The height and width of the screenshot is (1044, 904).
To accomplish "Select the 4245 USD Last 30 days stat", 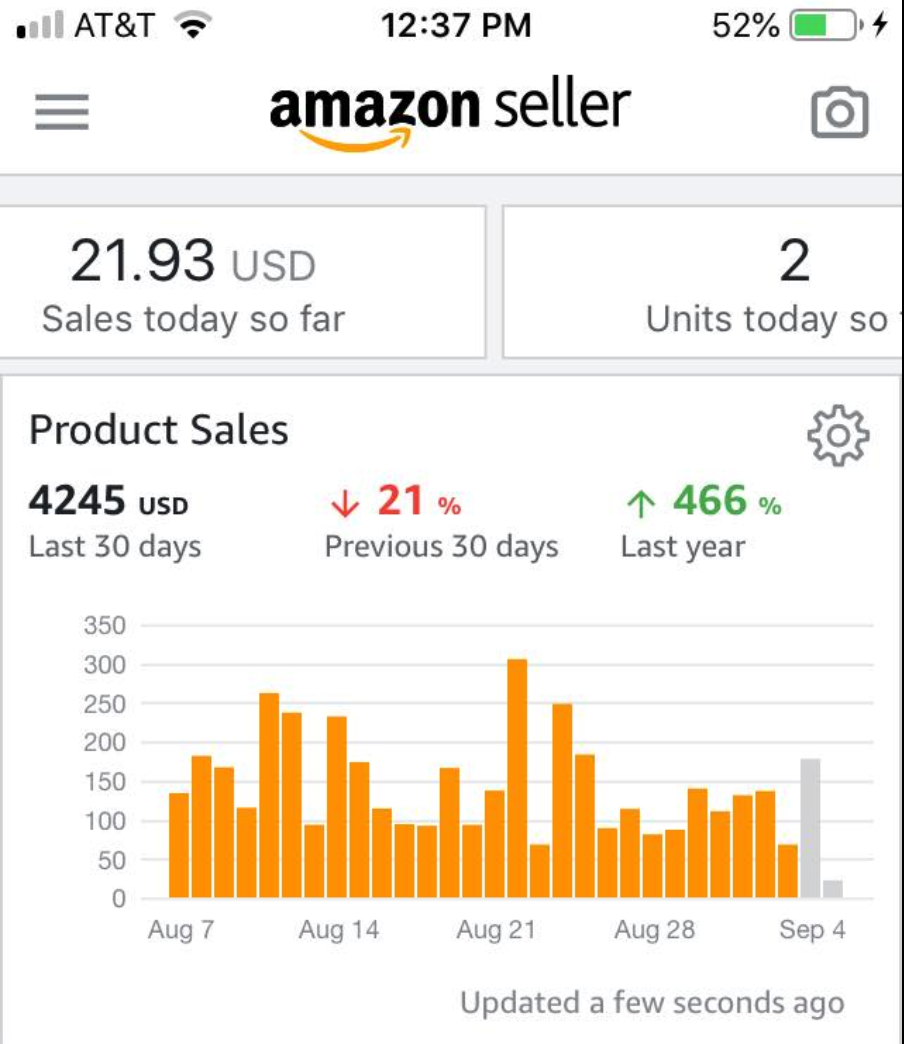I will point(114,521).
